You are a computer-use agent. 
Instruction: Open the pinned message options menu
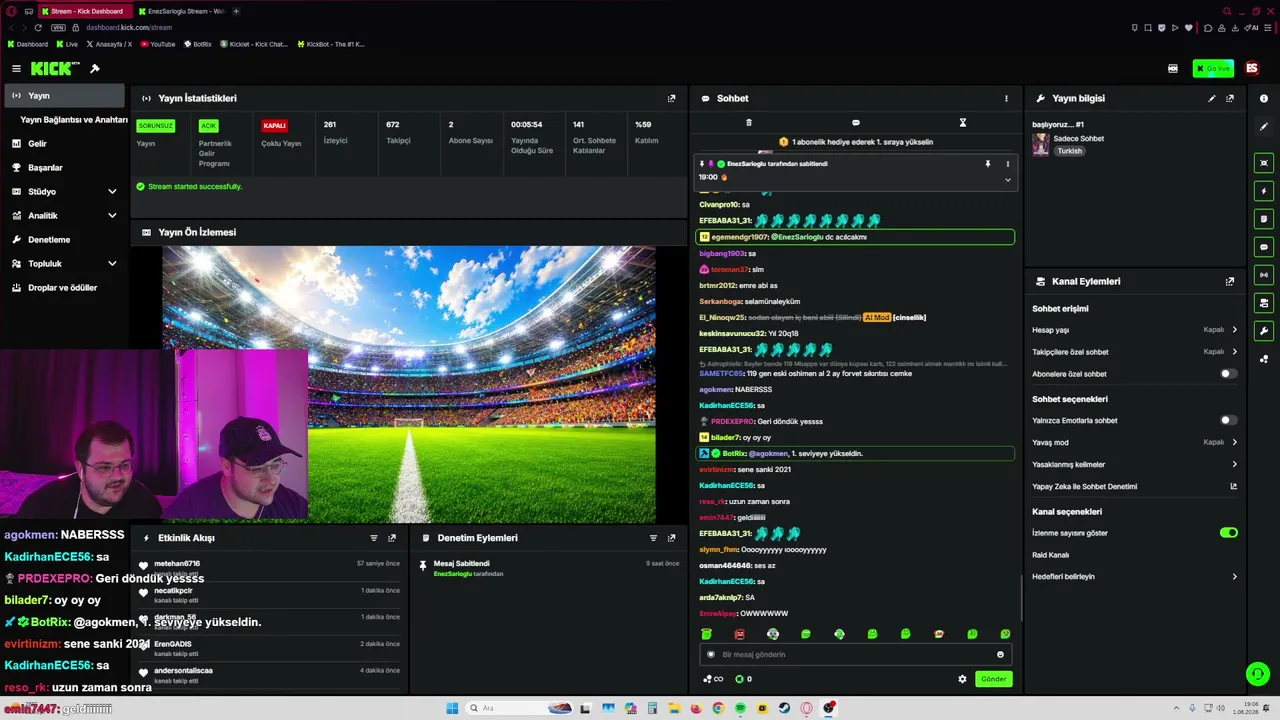[1007, 164]
